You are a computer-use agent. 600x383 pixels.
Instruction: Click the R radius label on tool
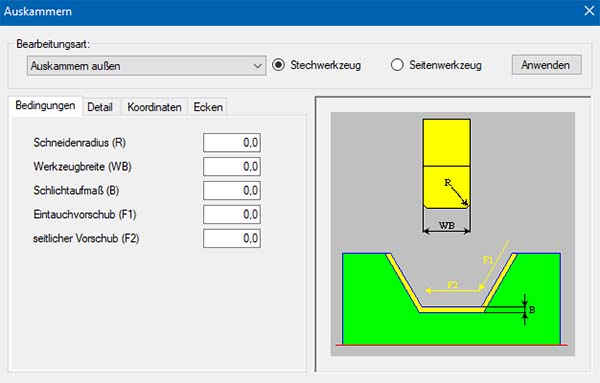(x=448, y=183)
